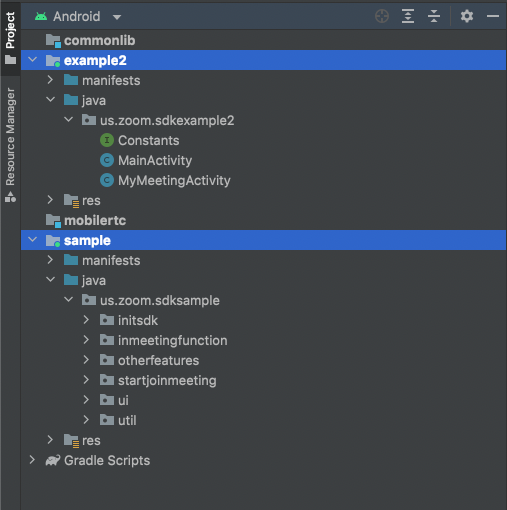The image size is (507, 510).
Task: Expand the res folder under sample
Action: pyautogui.click(x=50, y=440)
